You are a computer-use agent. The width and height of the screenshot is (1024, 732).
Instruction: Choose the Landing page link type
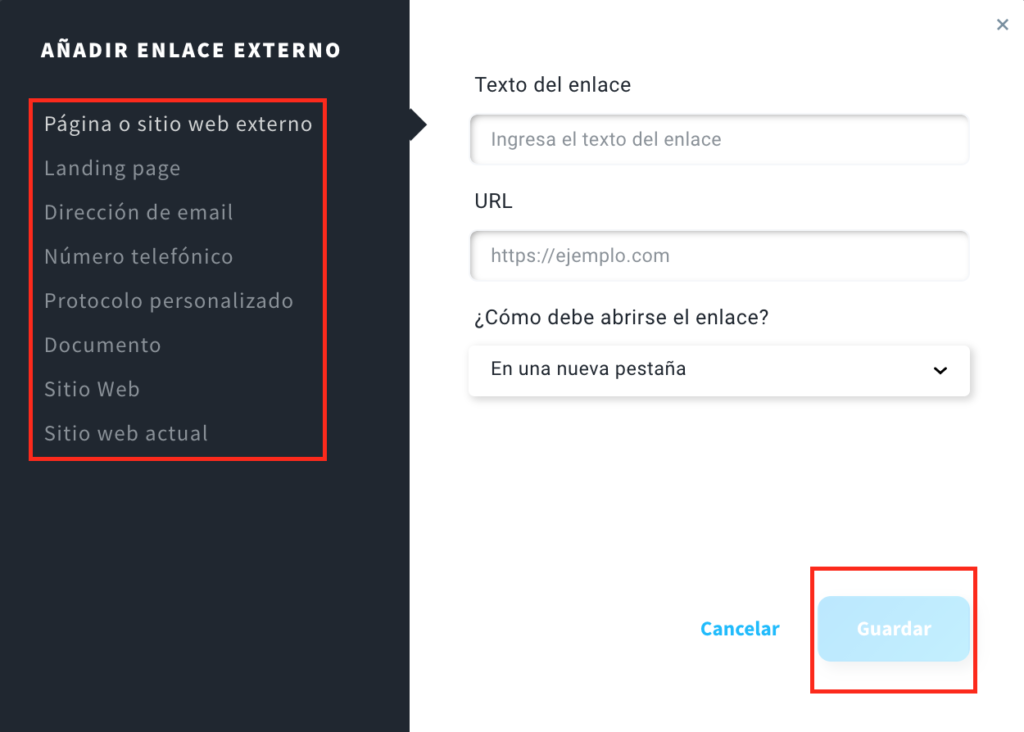click(112, 168)
